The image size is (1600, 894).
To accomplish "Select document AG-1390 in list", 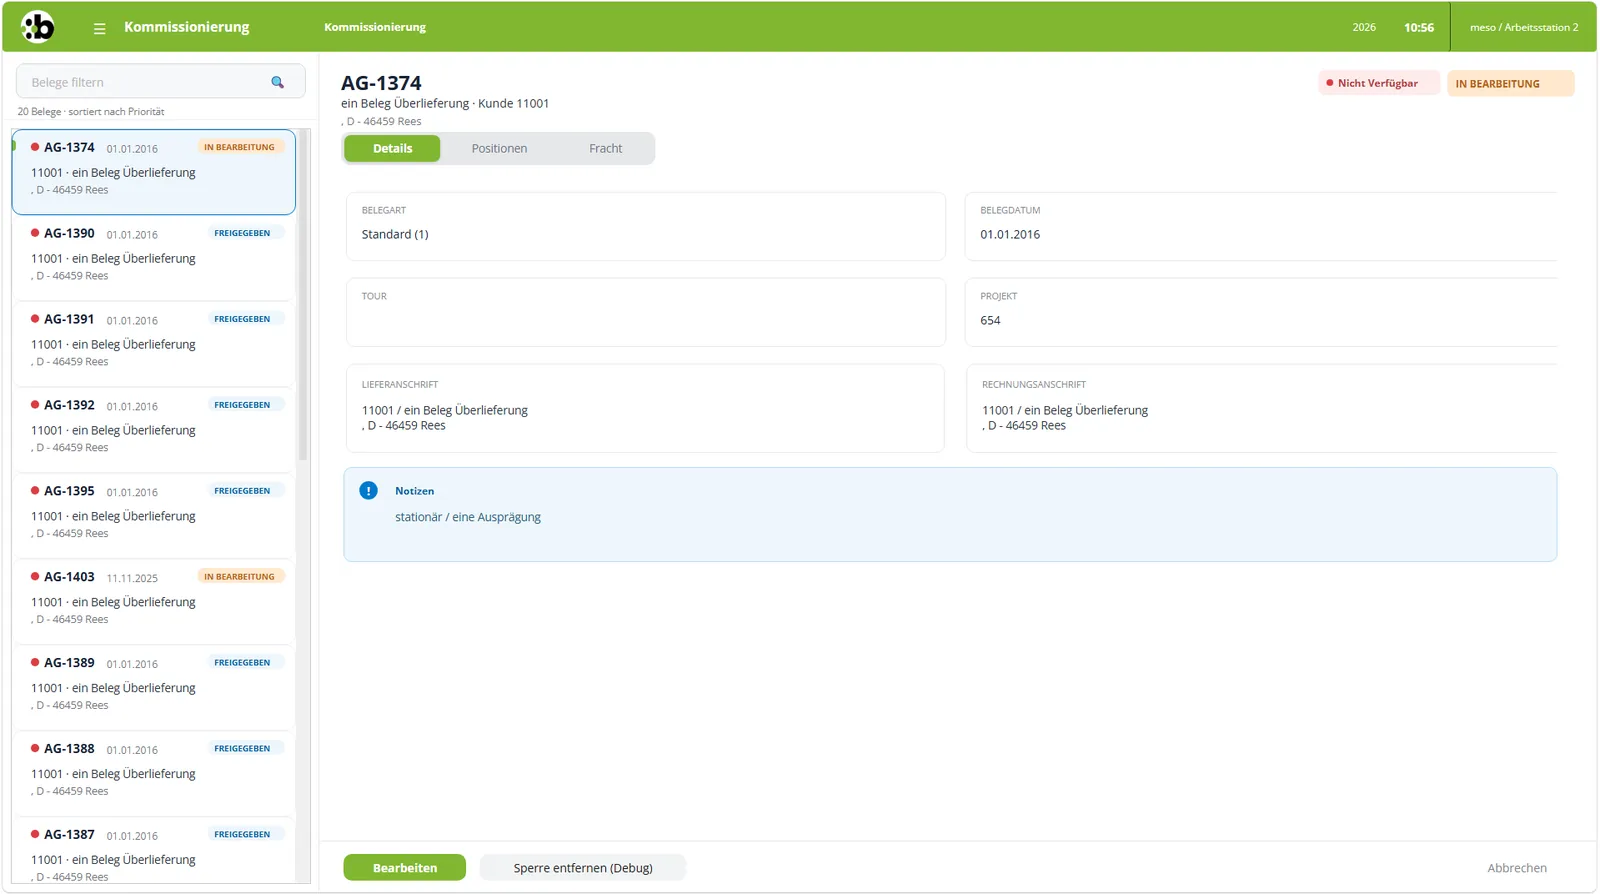I will point(154,258).
